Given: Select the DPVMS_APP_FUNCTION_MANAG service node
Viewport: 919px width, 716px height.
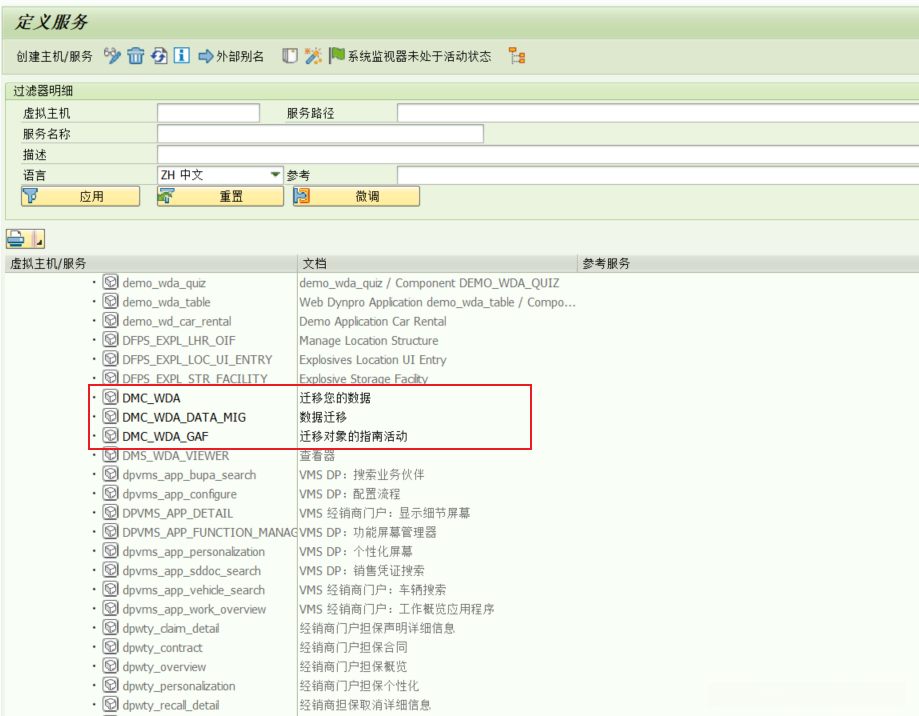Looking at the screenshot, I should coord(209,532).
